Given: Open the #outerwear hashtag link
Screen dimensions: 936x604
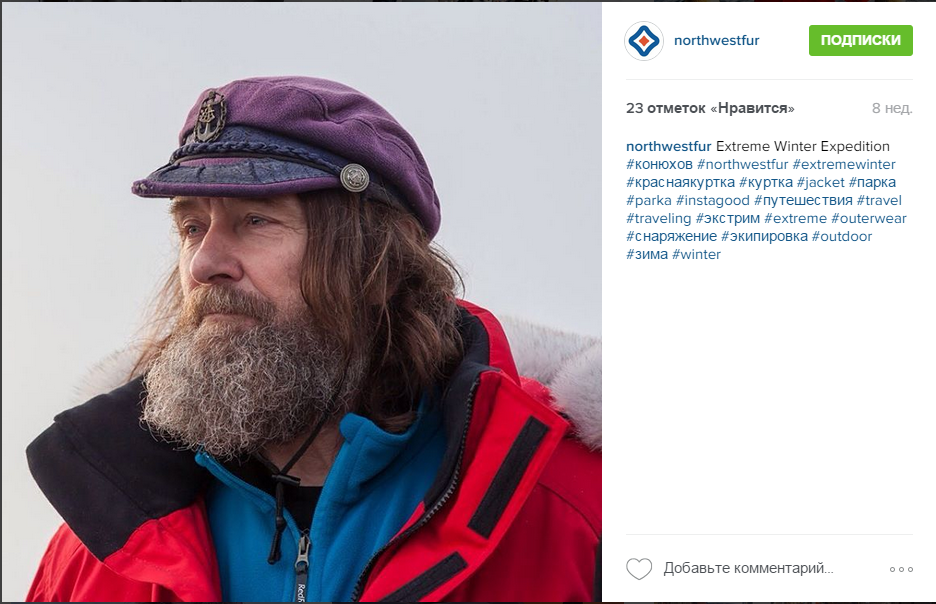Looking at the screenshot, I should (869, 218).
